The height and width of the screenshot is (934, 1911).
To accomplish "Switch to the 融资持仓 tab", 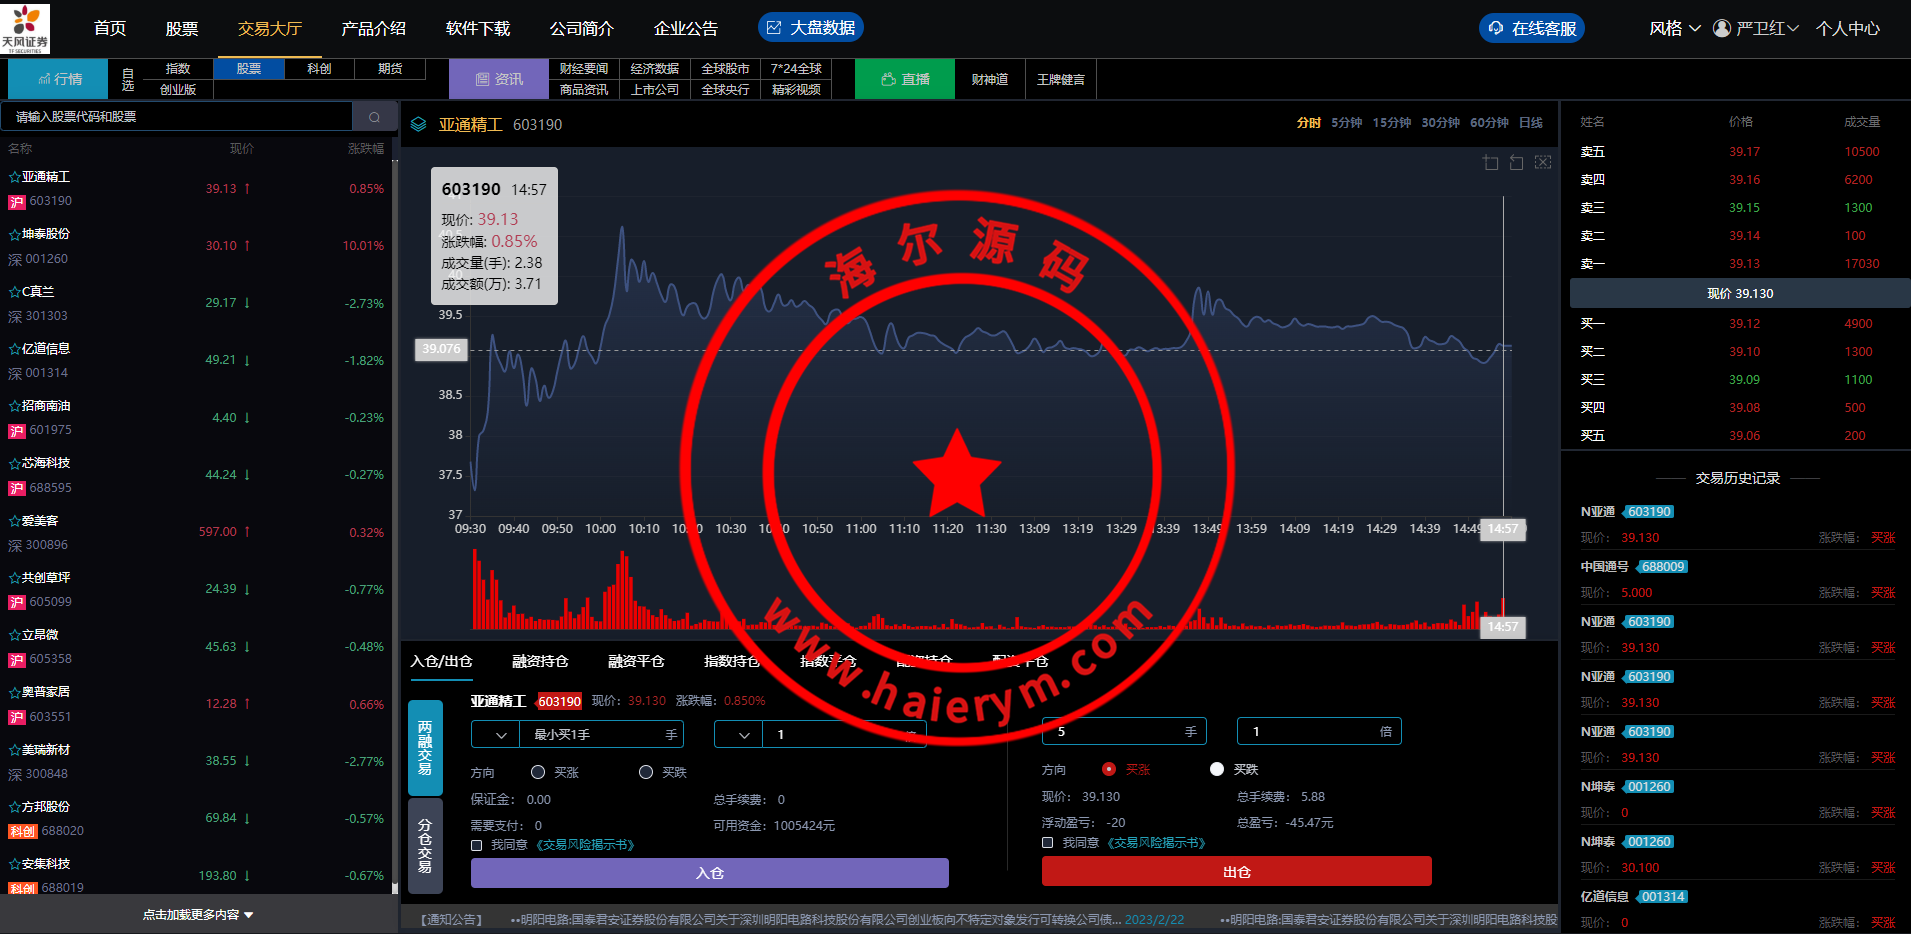I will (x=540, y=661).
